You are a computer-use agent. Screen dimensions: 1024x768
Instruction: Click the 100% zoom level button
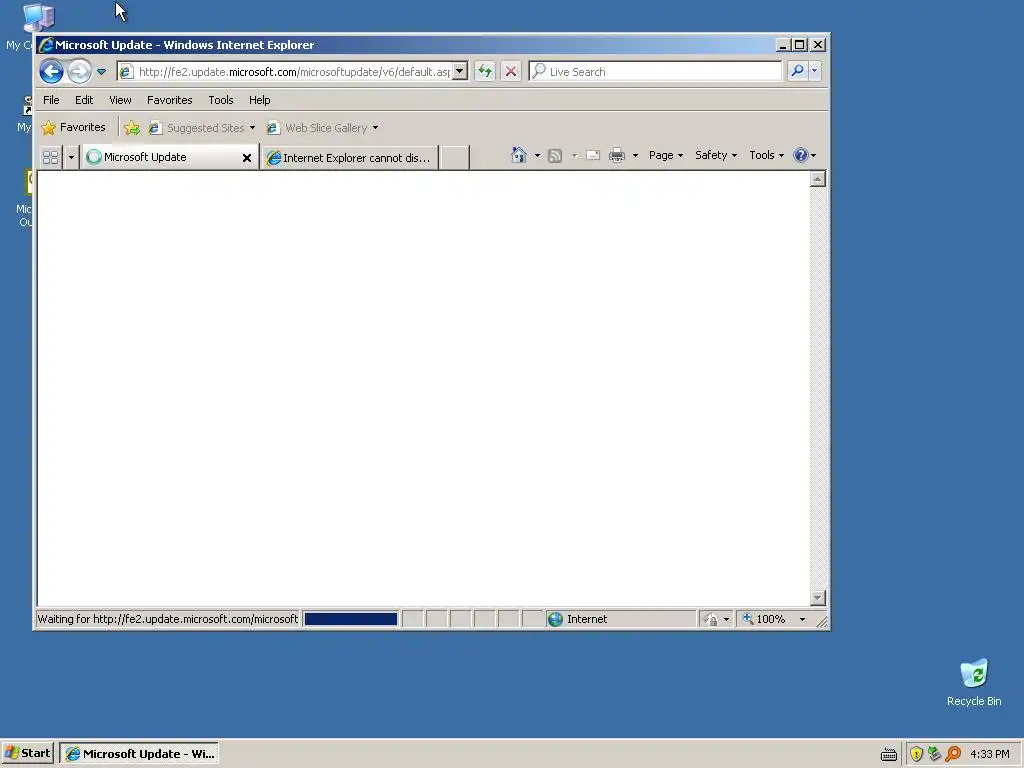764,618
